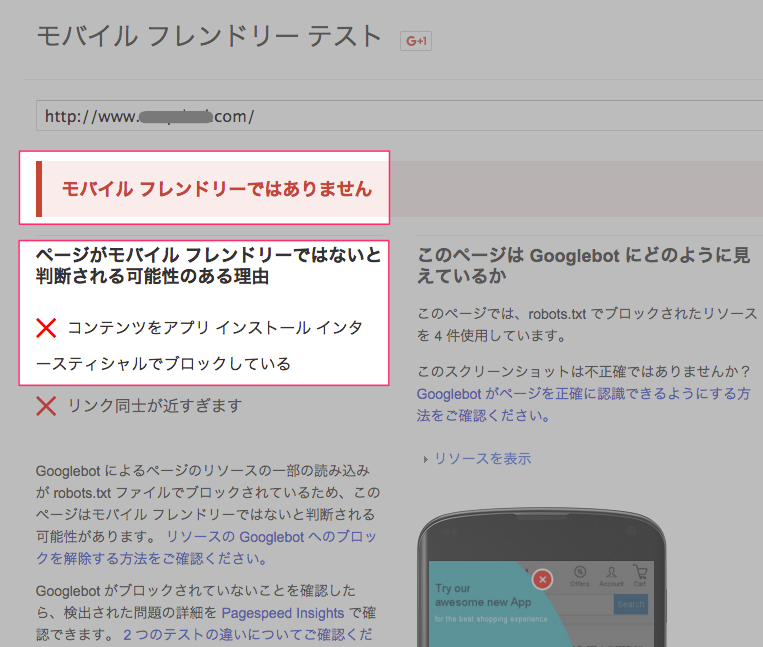Close the app banner in the phone preview
Screen dimensions: 763x647
pos(543,579)
